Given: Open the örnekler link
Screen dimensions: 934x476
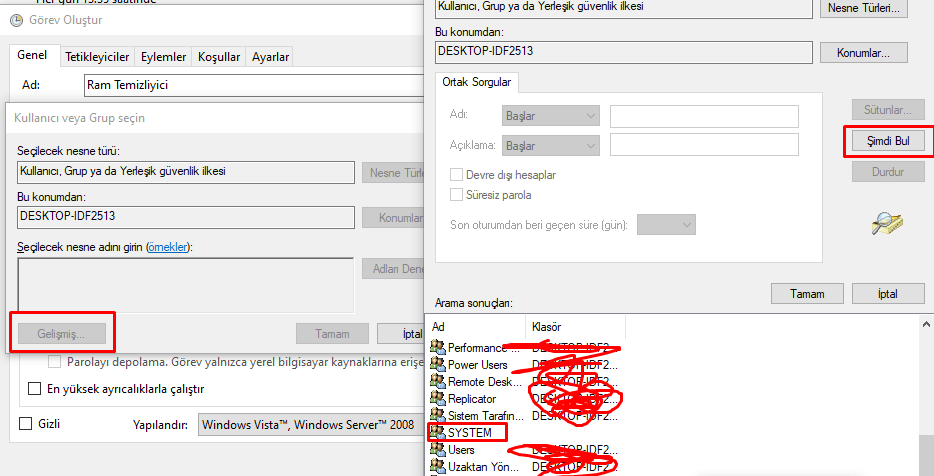Looking at the screenshot, I should pos(167,247).
